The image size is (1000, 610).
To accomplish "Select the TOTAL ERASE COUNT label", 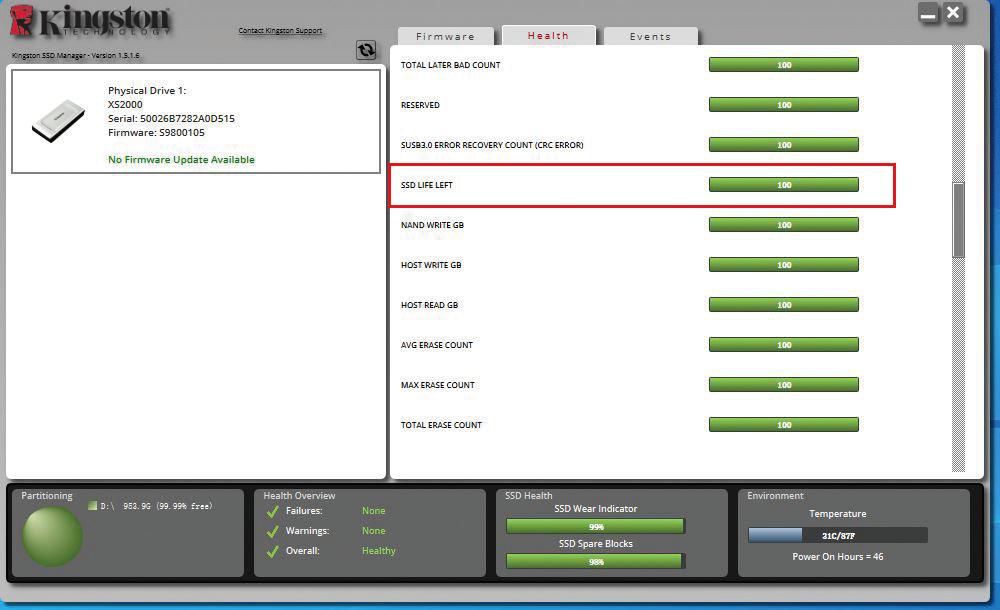I will tap(441, 425).
